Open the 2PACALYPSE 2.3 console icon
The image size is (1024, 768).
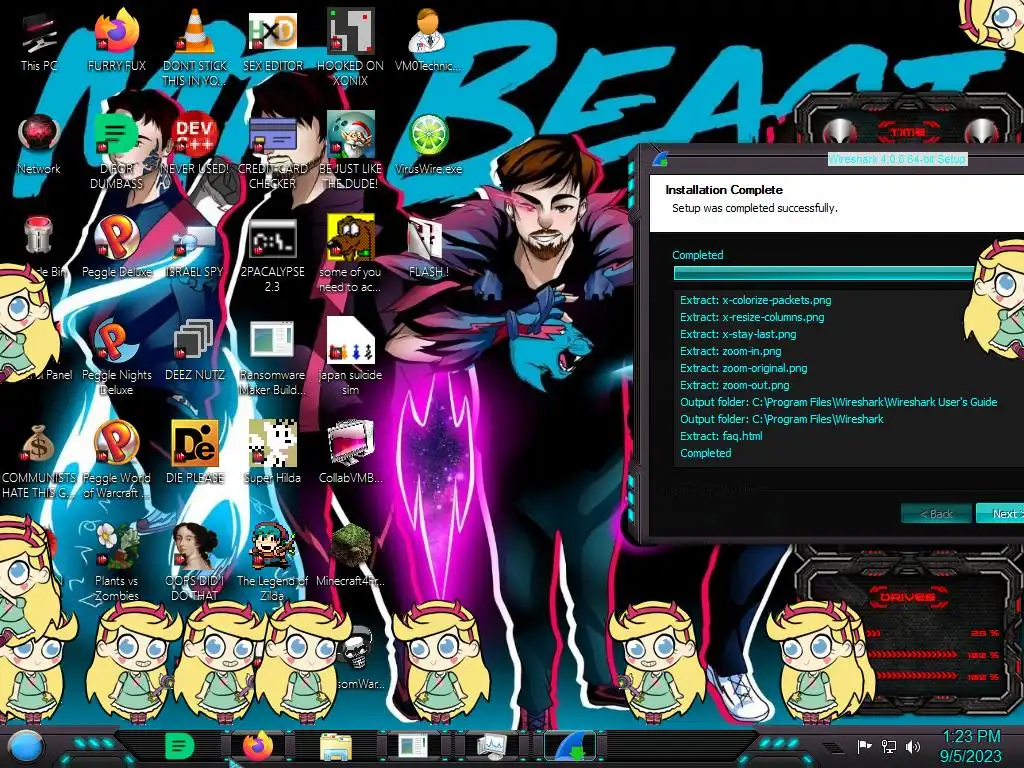pos(273,255)
